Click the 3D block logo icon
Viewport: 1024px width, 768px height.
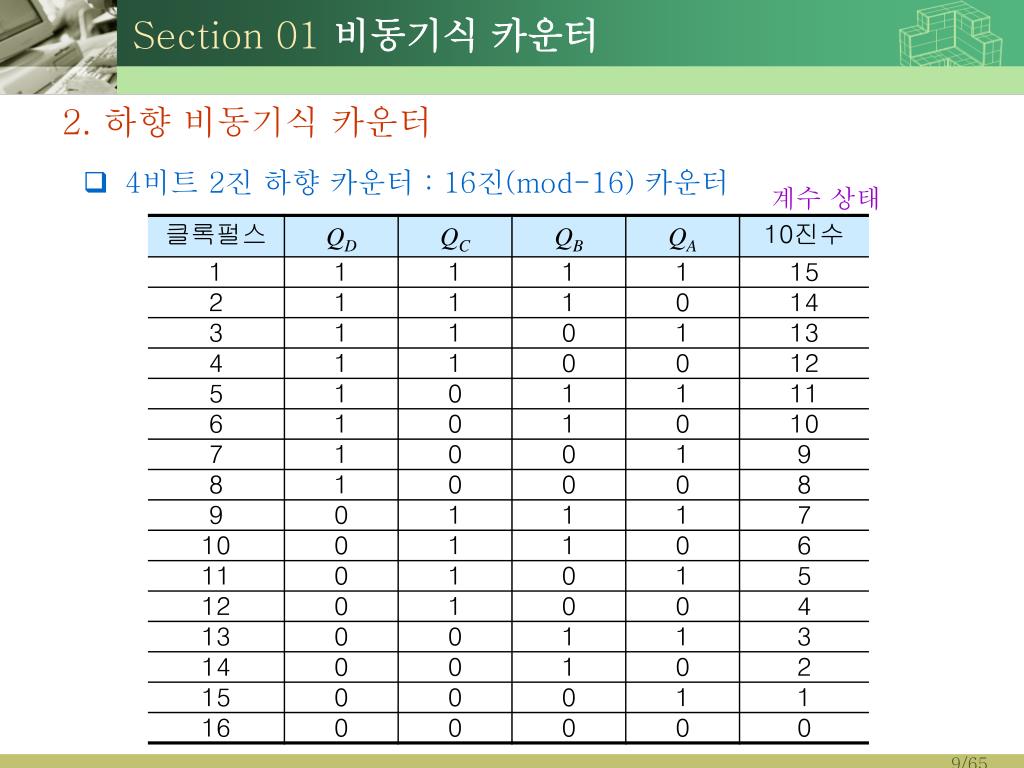pos(950,34)
